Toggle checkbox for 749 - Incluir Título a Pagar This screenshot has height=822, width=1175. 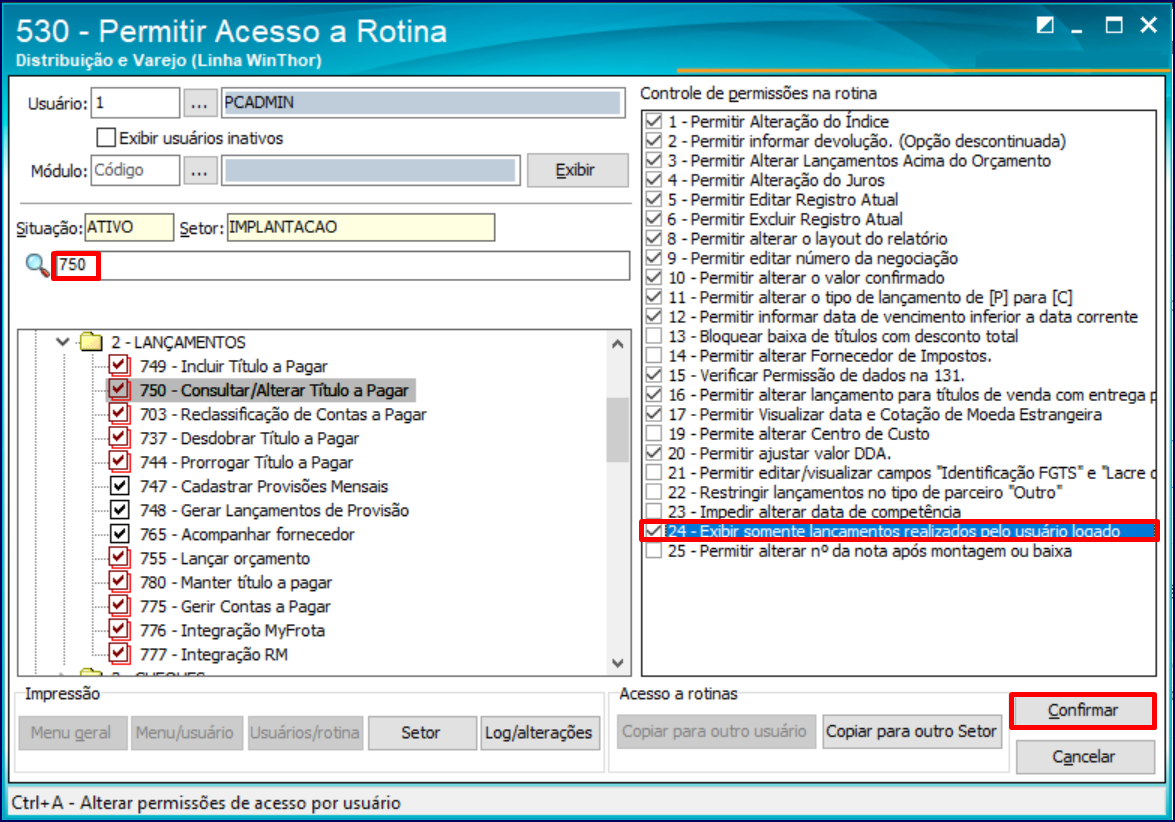(119, 366)
